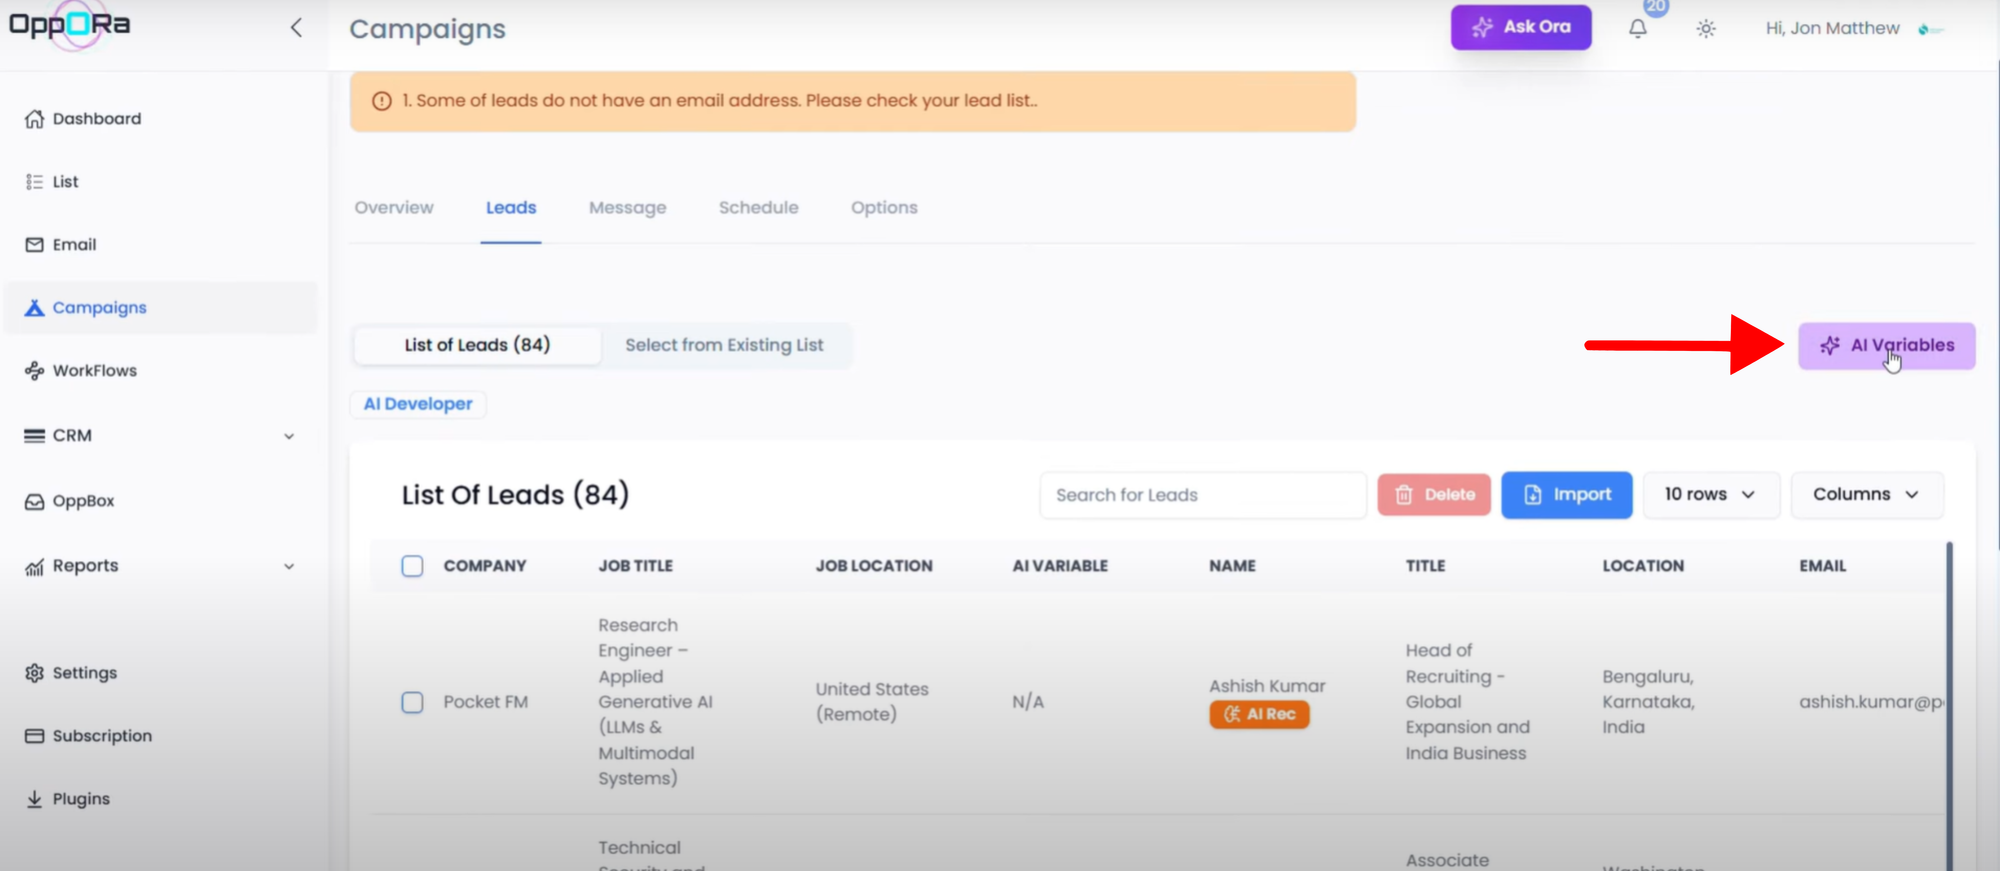The image size is (2000, 871).
Task: Open the OppBox inbox
Action: coord(83,501)
